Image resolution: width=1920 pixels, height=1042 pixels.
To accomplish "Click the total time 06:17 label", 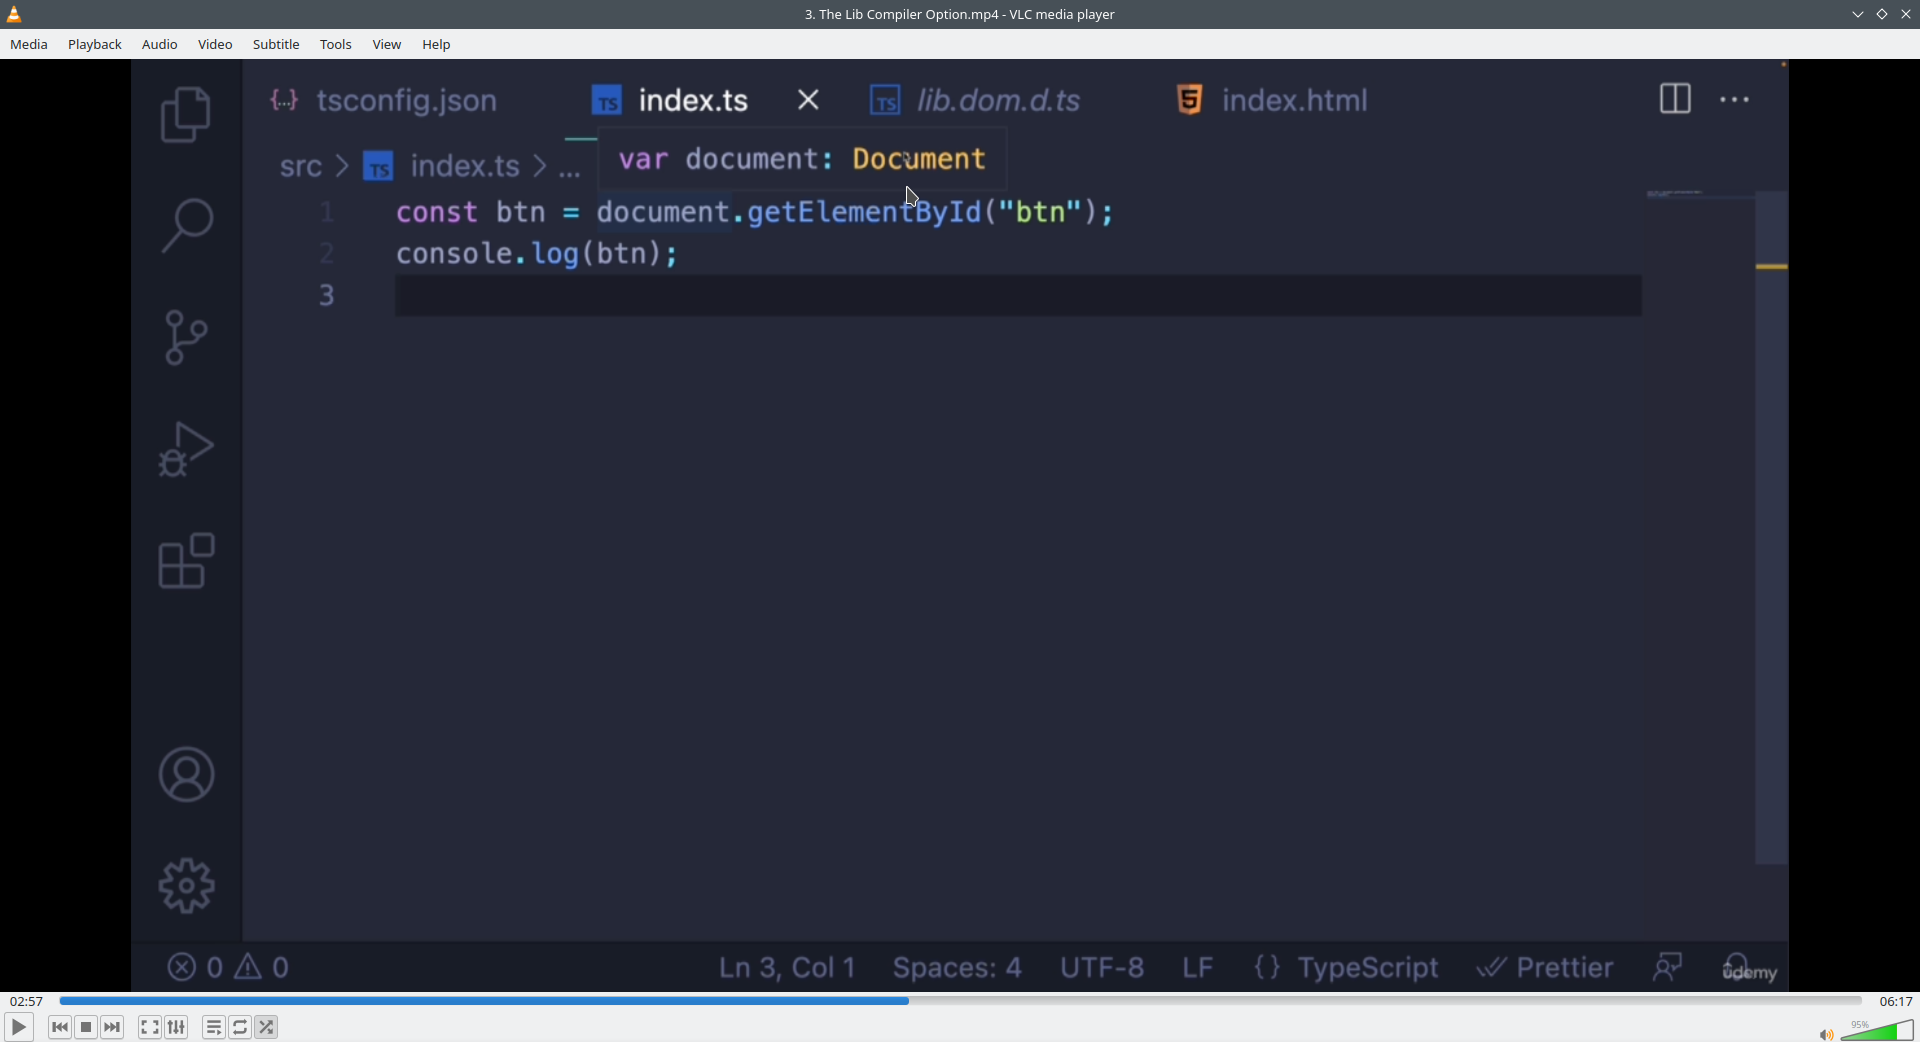I will 1896,1001.
